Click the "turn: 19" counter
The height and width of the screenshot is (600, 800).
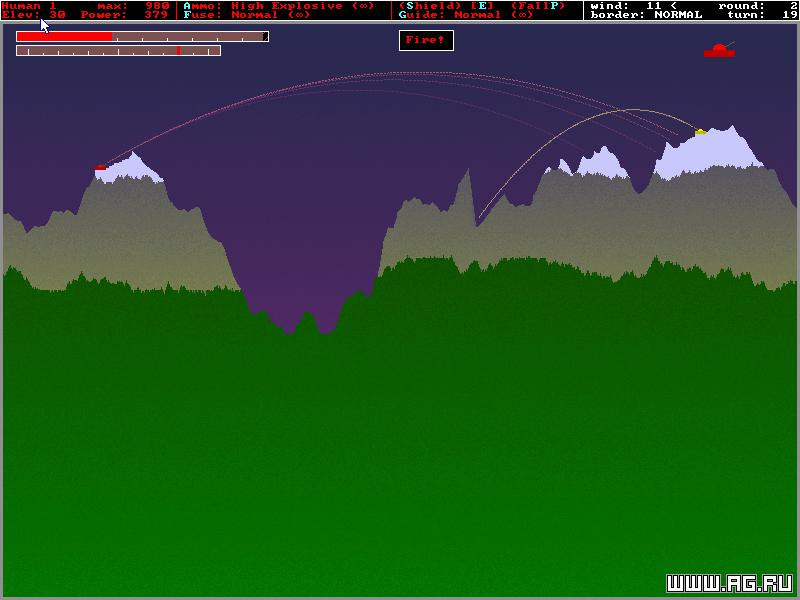pos(762,15)
